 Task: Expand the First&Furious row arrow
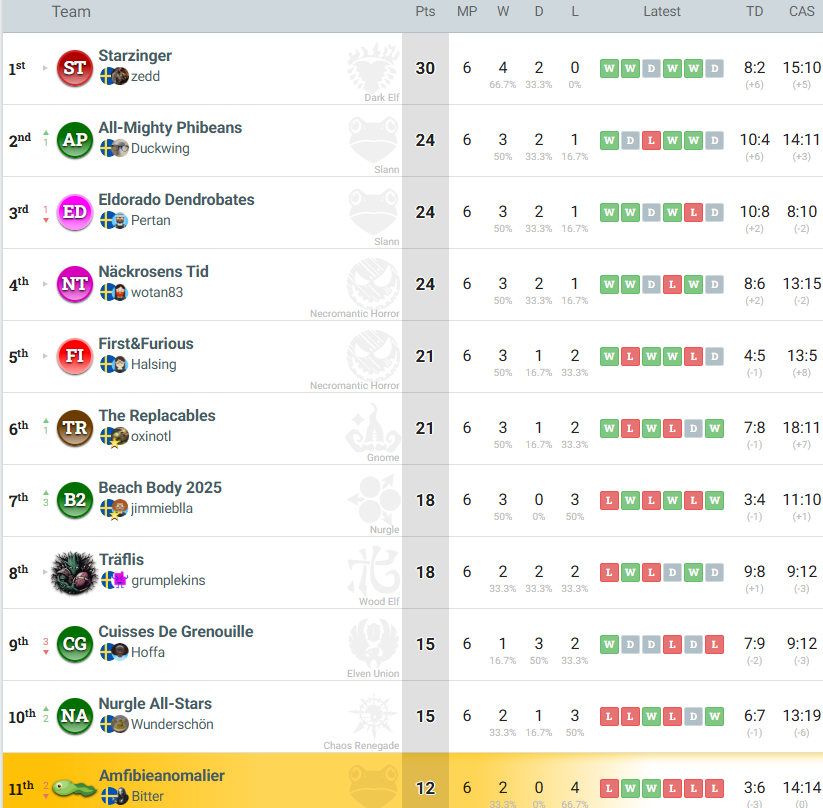click(x=45, y=357)
